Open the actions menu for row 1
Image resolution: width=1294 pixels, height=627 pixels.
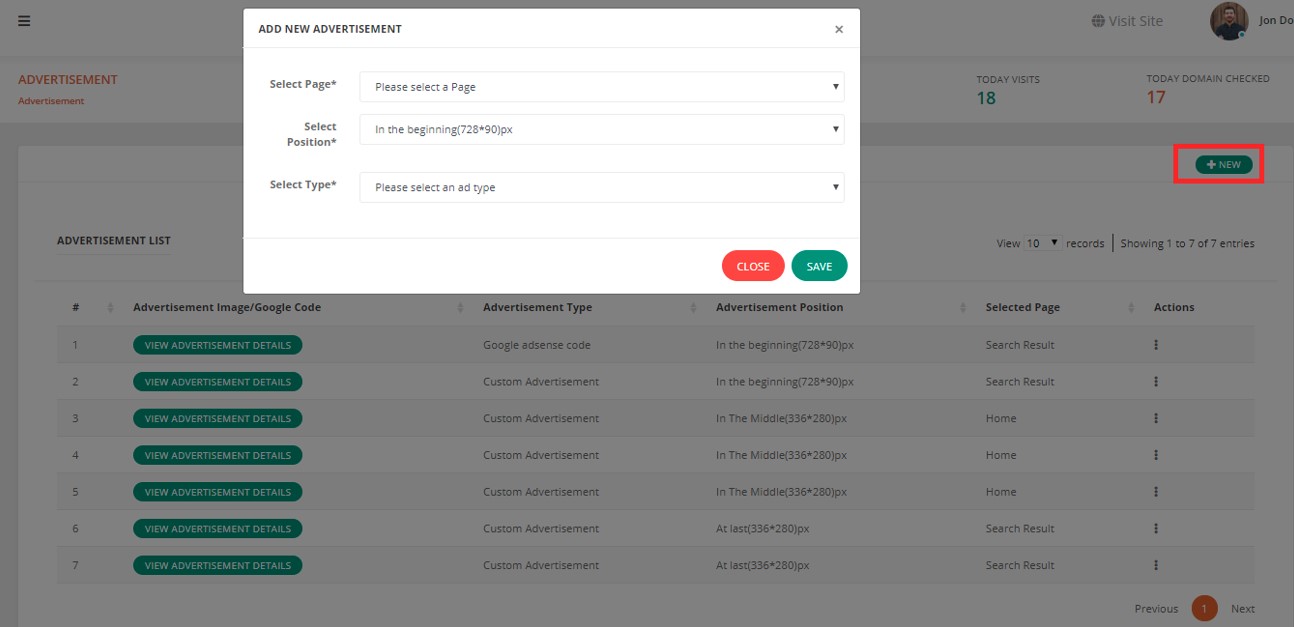[x=1156, y=345]
